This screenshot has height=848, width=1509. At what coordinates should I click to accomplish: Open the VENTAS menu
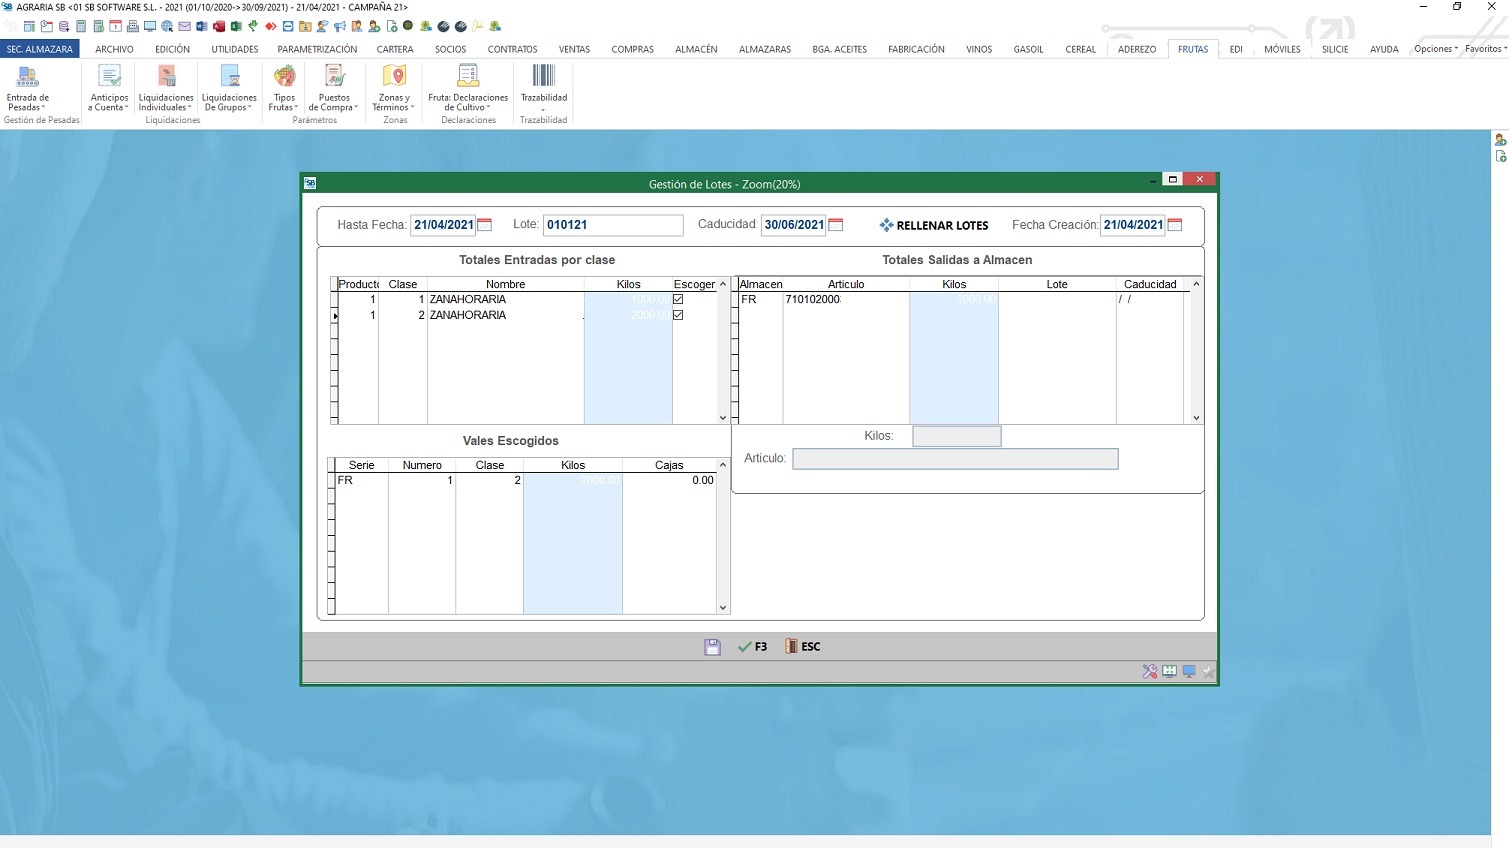(574, 49)
